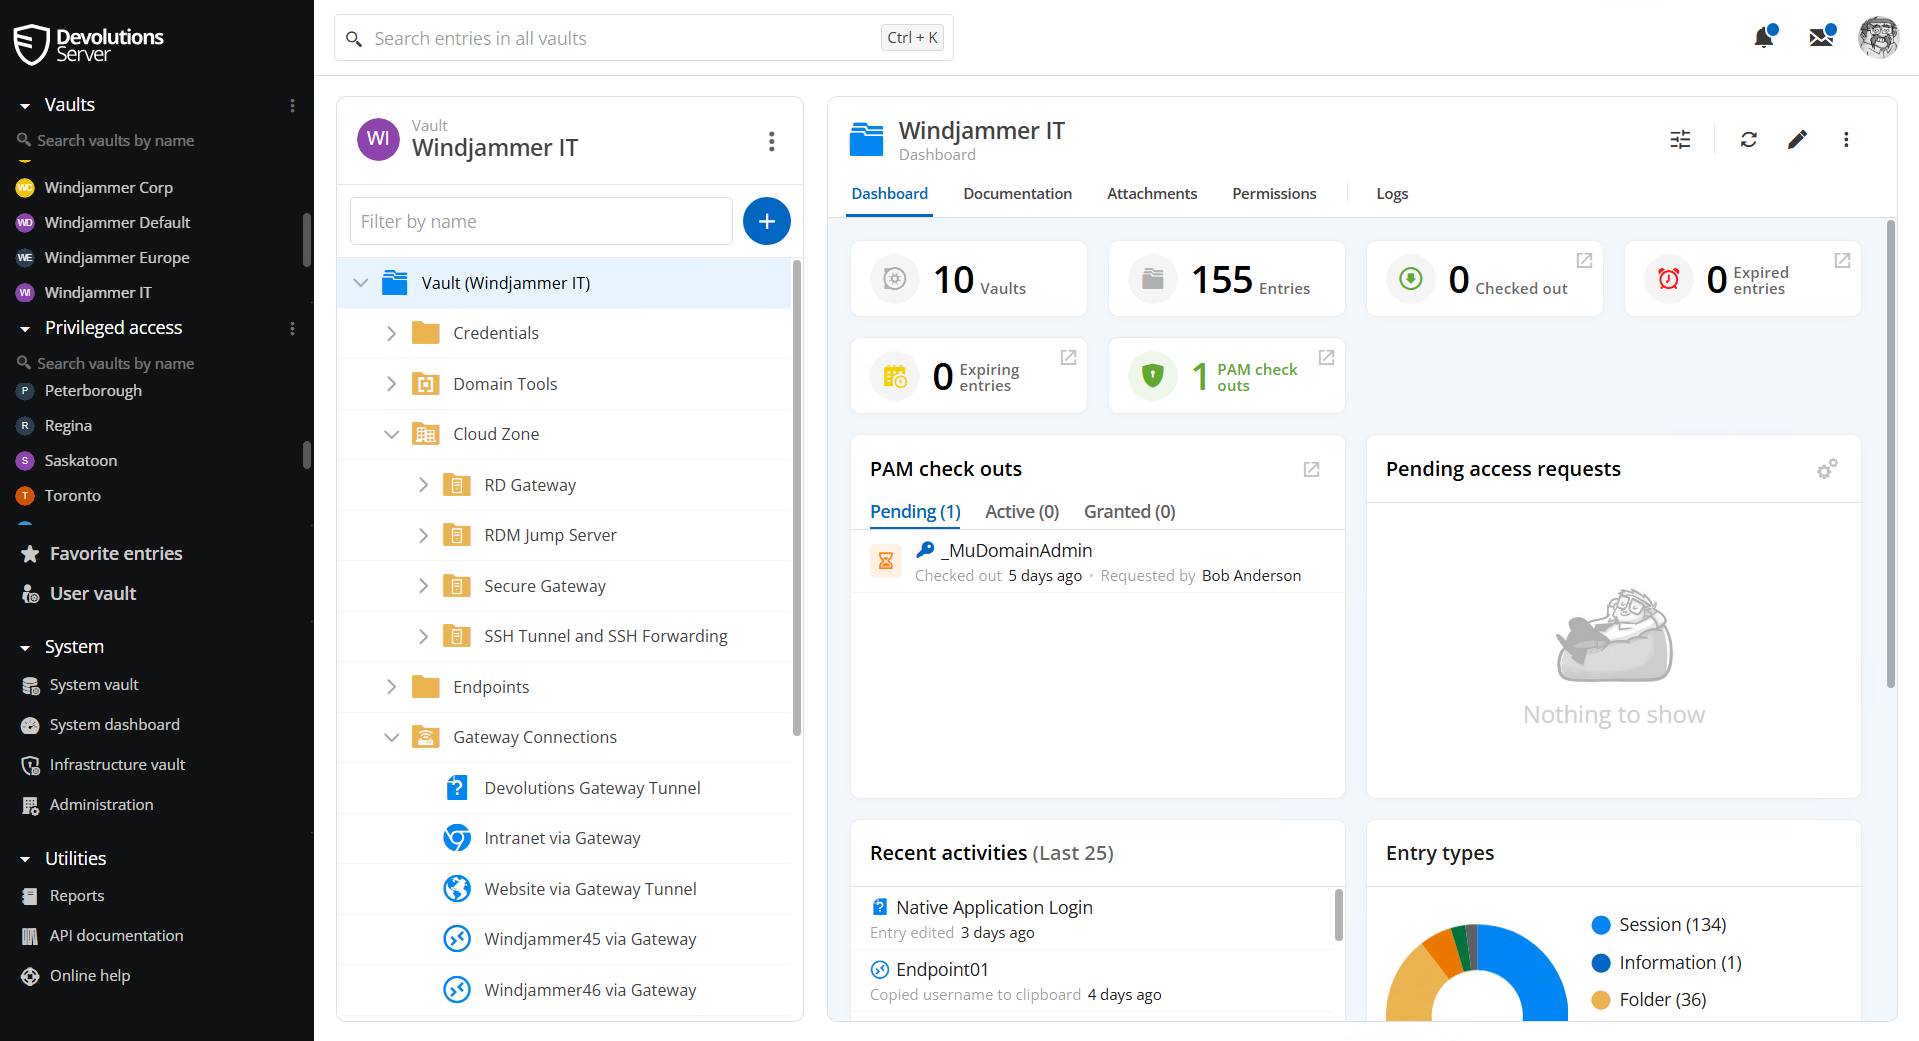This screenshot has width=1919, height=1041.
Task: Focus the Filter by name field
Action: tap(541, 221)
